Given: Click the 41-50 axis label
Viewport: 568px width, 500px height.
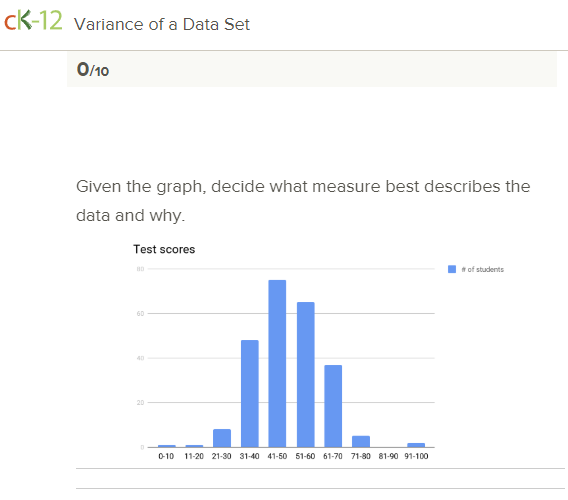Looking at the screenshot, I should click(277, 456).
